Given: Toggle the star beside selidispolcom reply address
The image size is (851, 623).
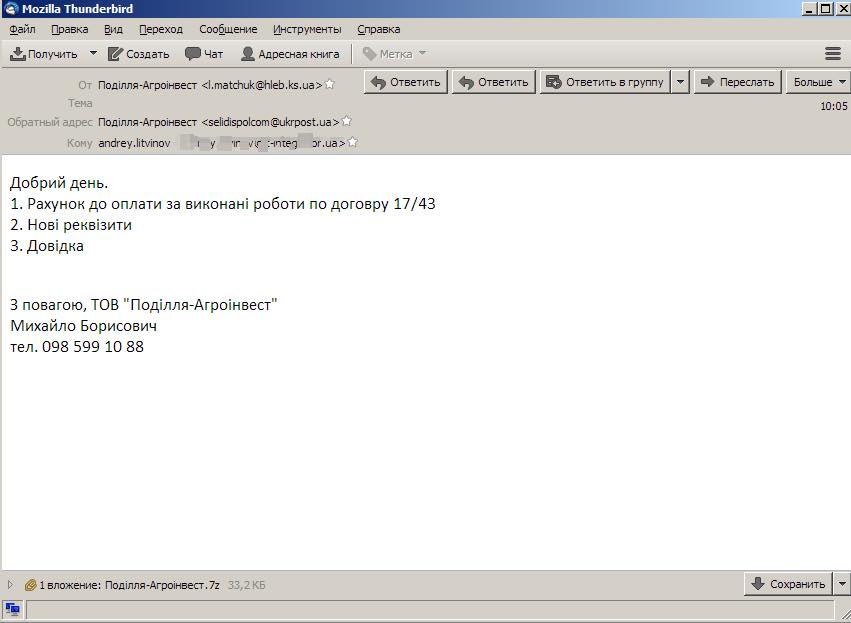Looking at the screenshot, I should click(346, 121).
